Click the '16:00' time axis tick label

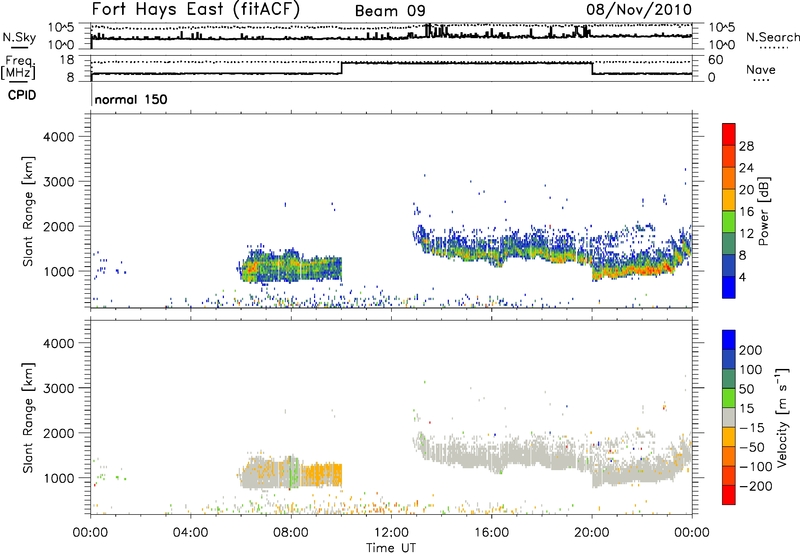pyautogui.click(x=491, y=533)
